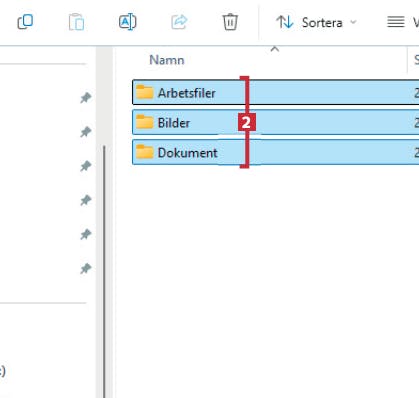This screenshot has width=419, height=398.
Task: Select the Bilder folder row
Action: (x=275, y=122)
